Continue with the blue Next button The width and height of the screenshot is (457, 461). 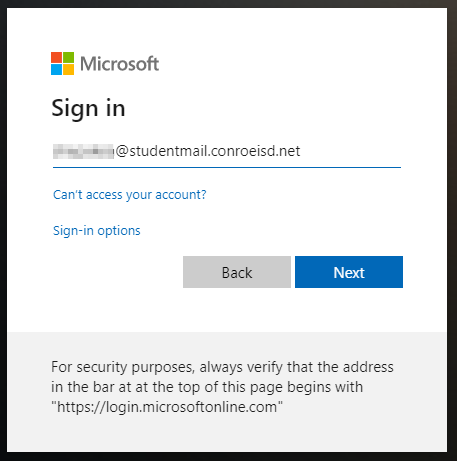click(x=349, y=272)
